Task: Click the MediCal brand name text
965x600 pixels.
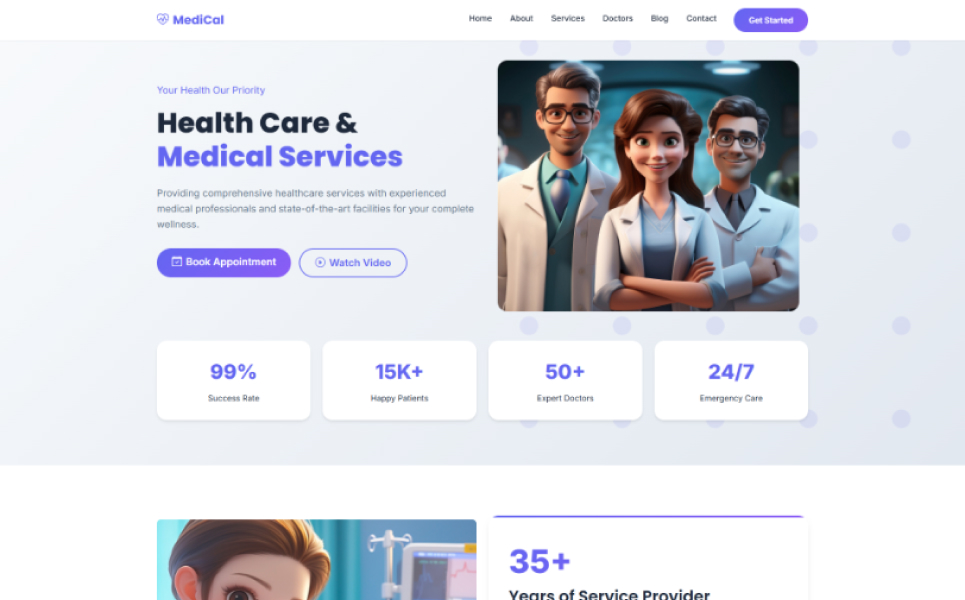Action: point(198,20)
